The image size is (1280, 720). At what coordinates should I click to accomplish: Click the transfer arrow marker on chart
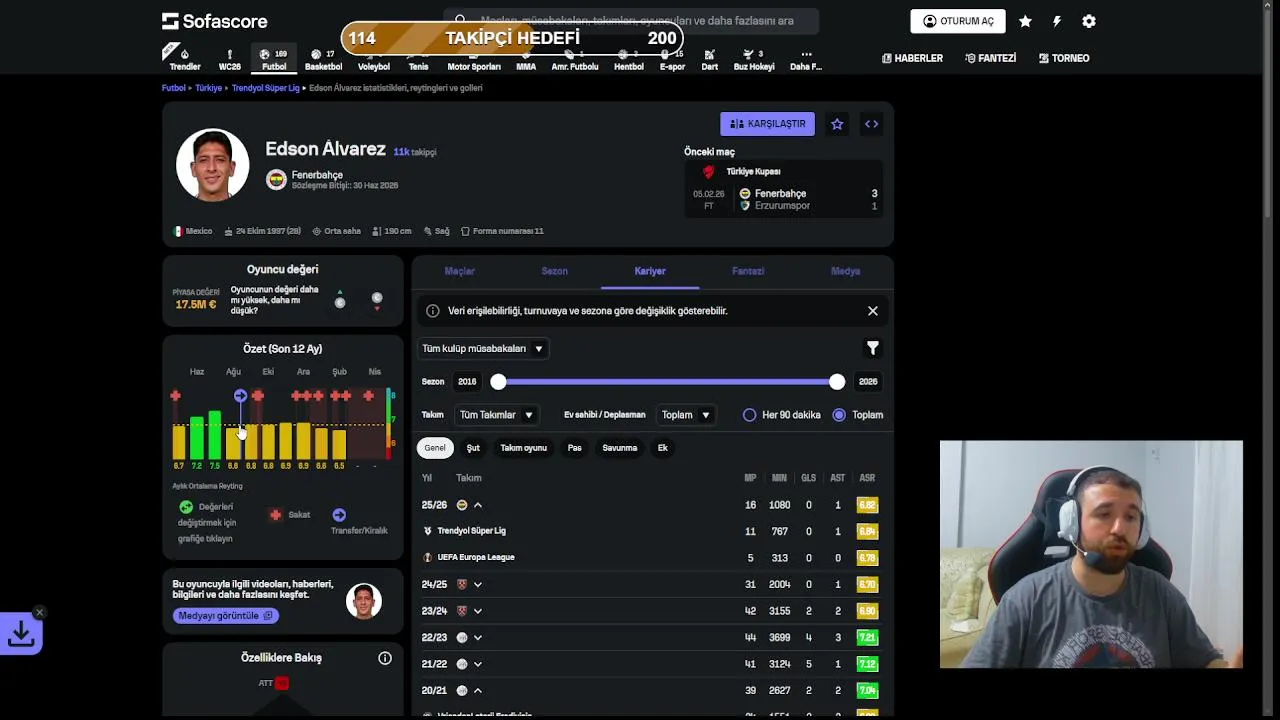(x=240, y=396)
